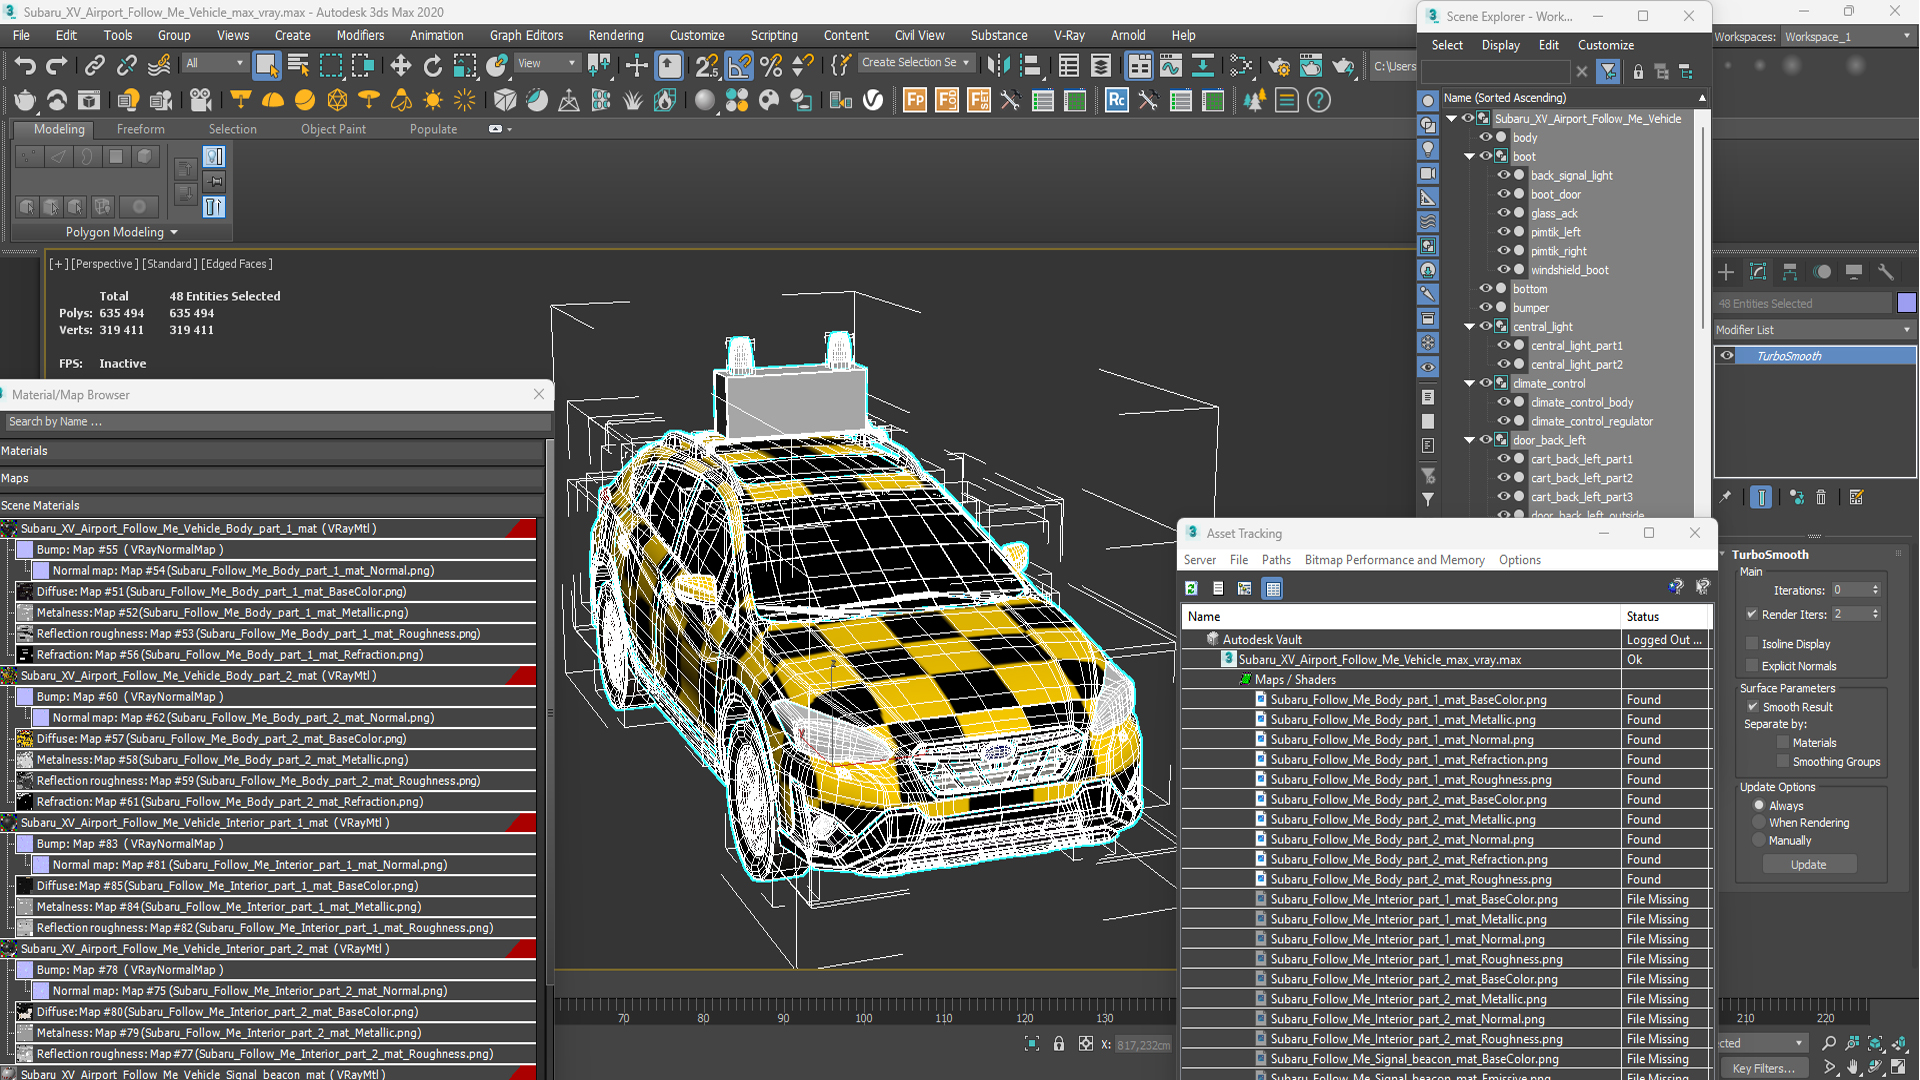
Task: Click the Iterations spinner arrows
Action: pos(1875,590)
